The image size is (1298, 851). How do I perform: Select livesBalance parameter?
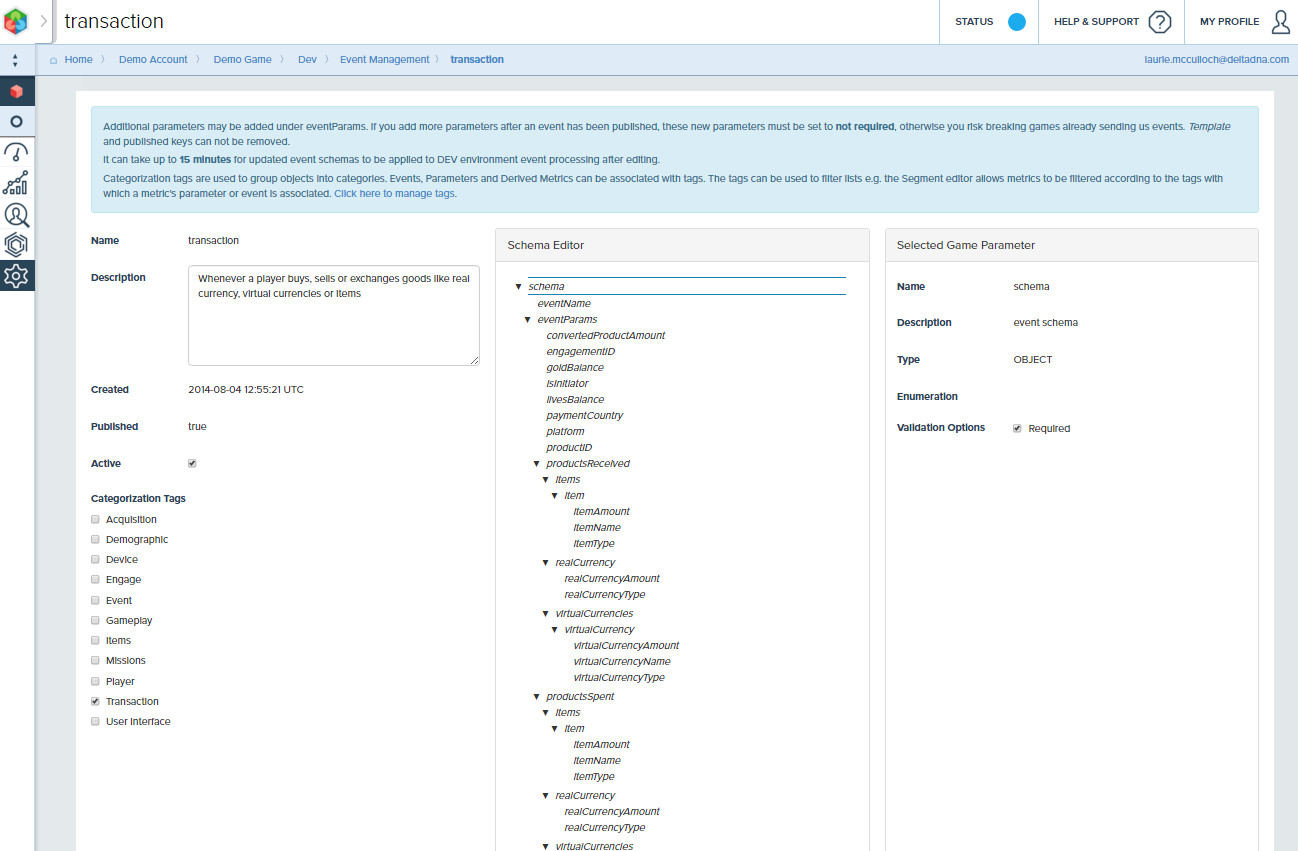(x=575, y=400)
